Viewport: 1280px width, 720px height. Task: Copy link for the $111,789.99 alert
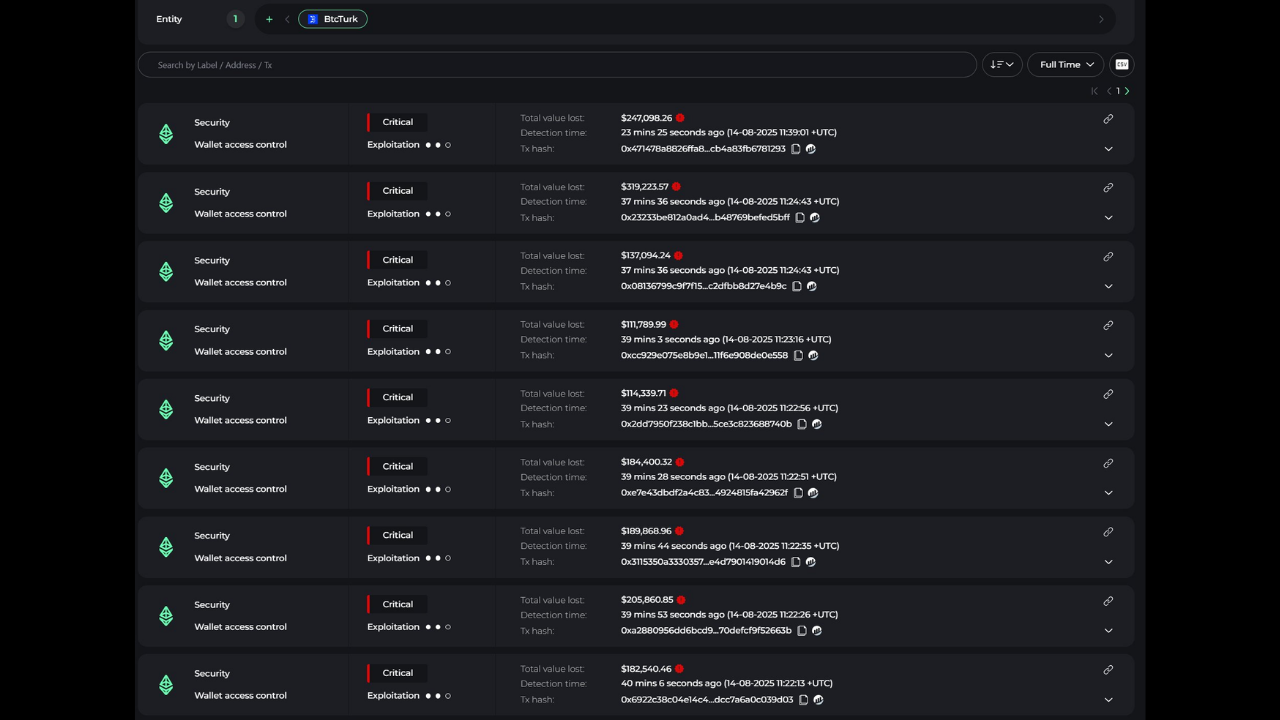(x=1108, y=325)
